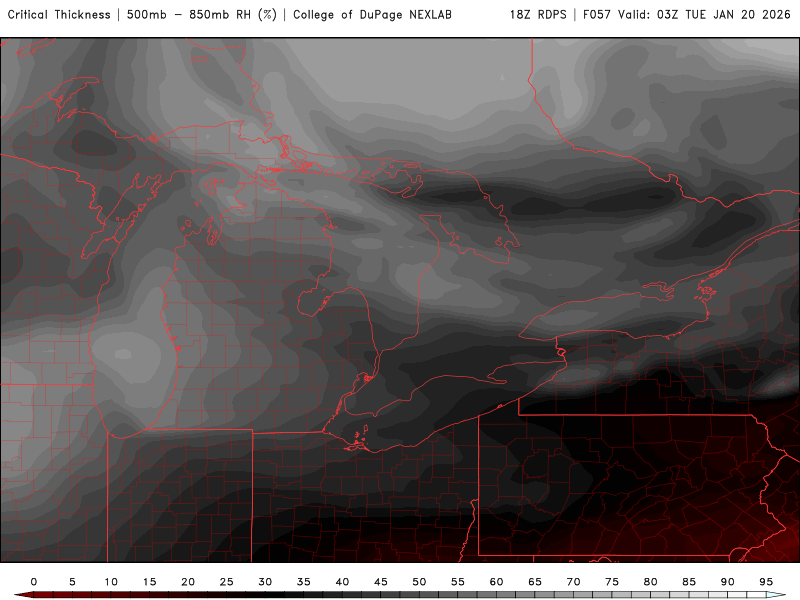800x600 pixels.
Task: Click the 35 label on the legend
Action: point(304,582)
